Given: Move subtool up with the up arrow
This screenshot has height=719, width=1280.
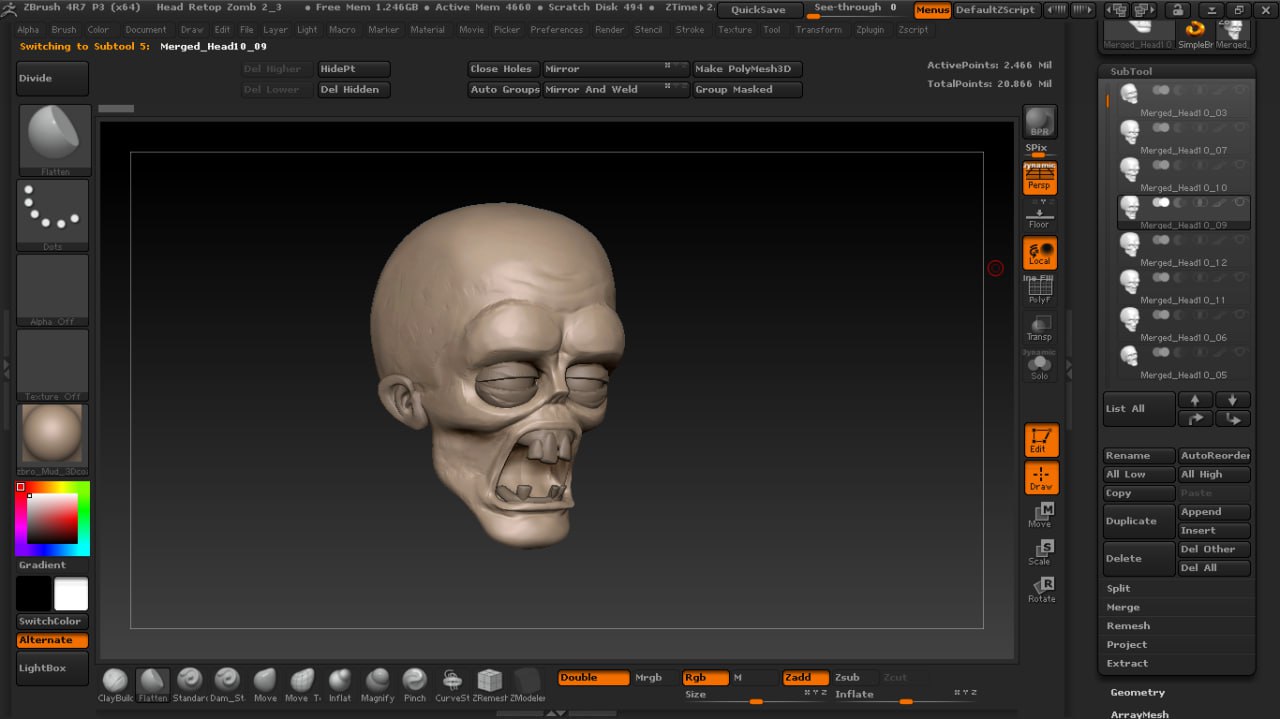Looking at the screenshot, I should tap(1195, 400).
